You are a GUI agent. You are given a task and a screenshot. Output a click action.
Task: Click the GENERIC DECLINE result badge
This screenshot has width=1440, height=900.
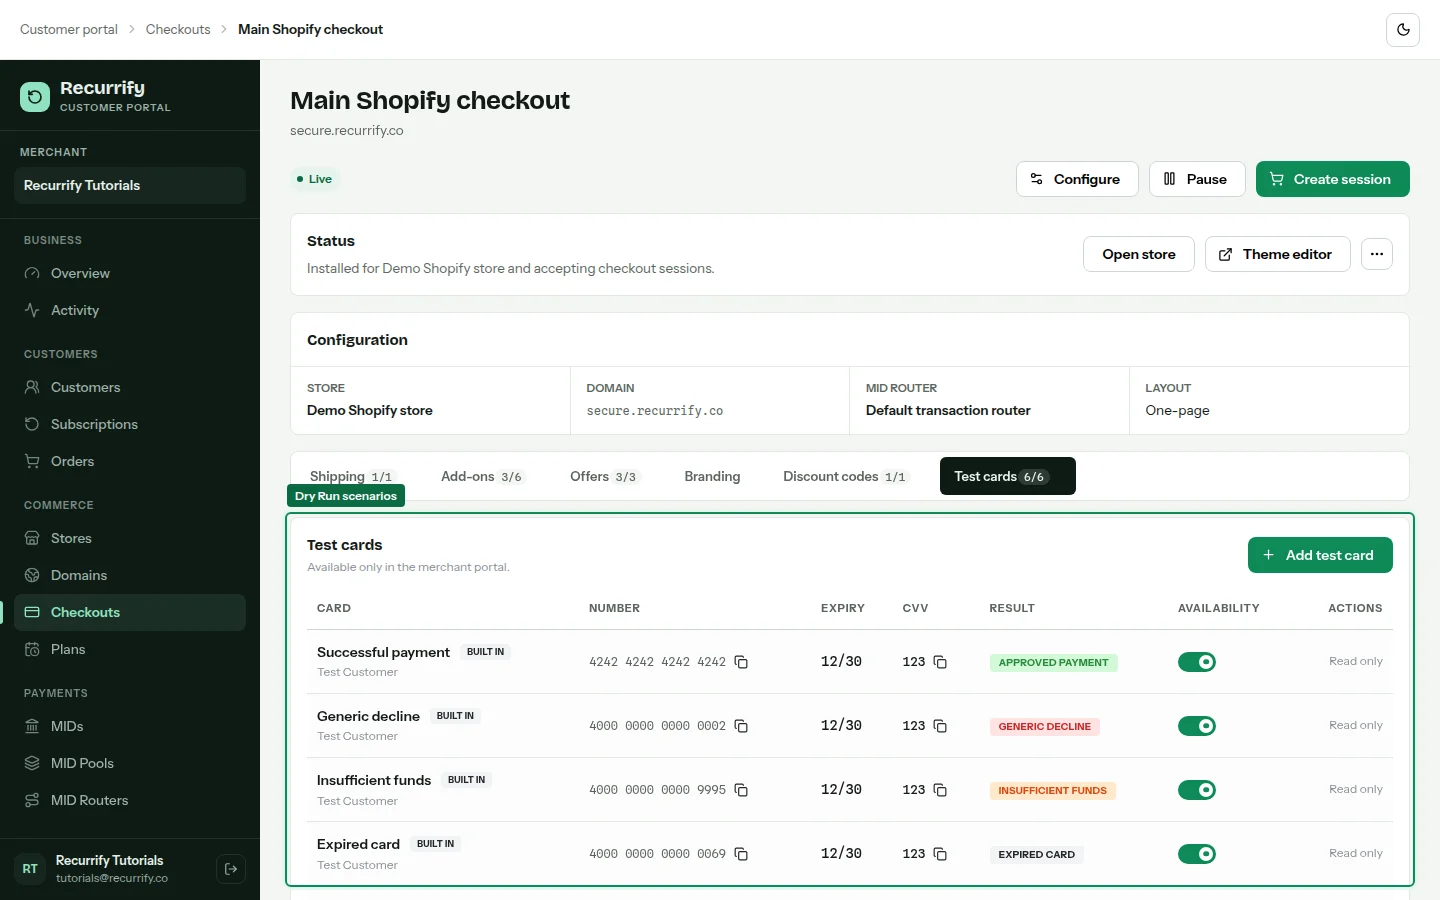coord(1044,726)
